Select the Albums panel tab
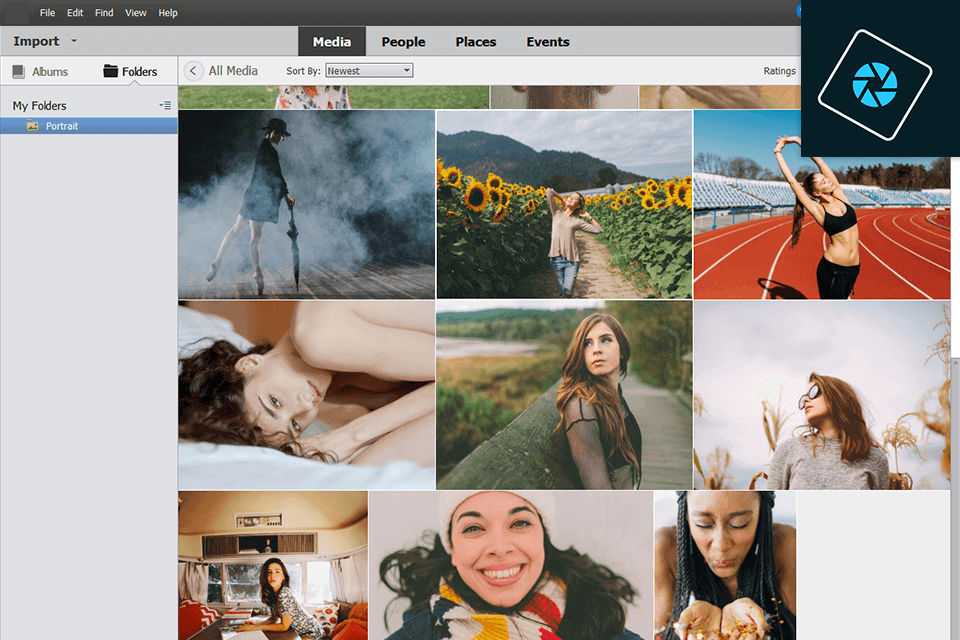This screenshot has height=640, width=960. (x=40, y=72)
